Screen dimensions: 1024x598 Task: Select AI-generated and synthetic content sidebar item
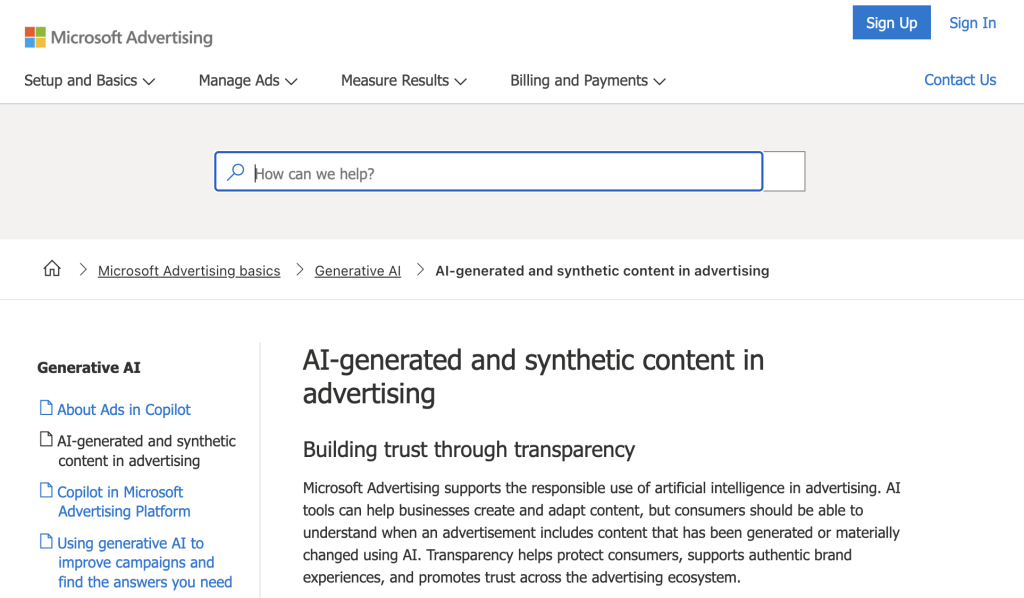[146, 450]
